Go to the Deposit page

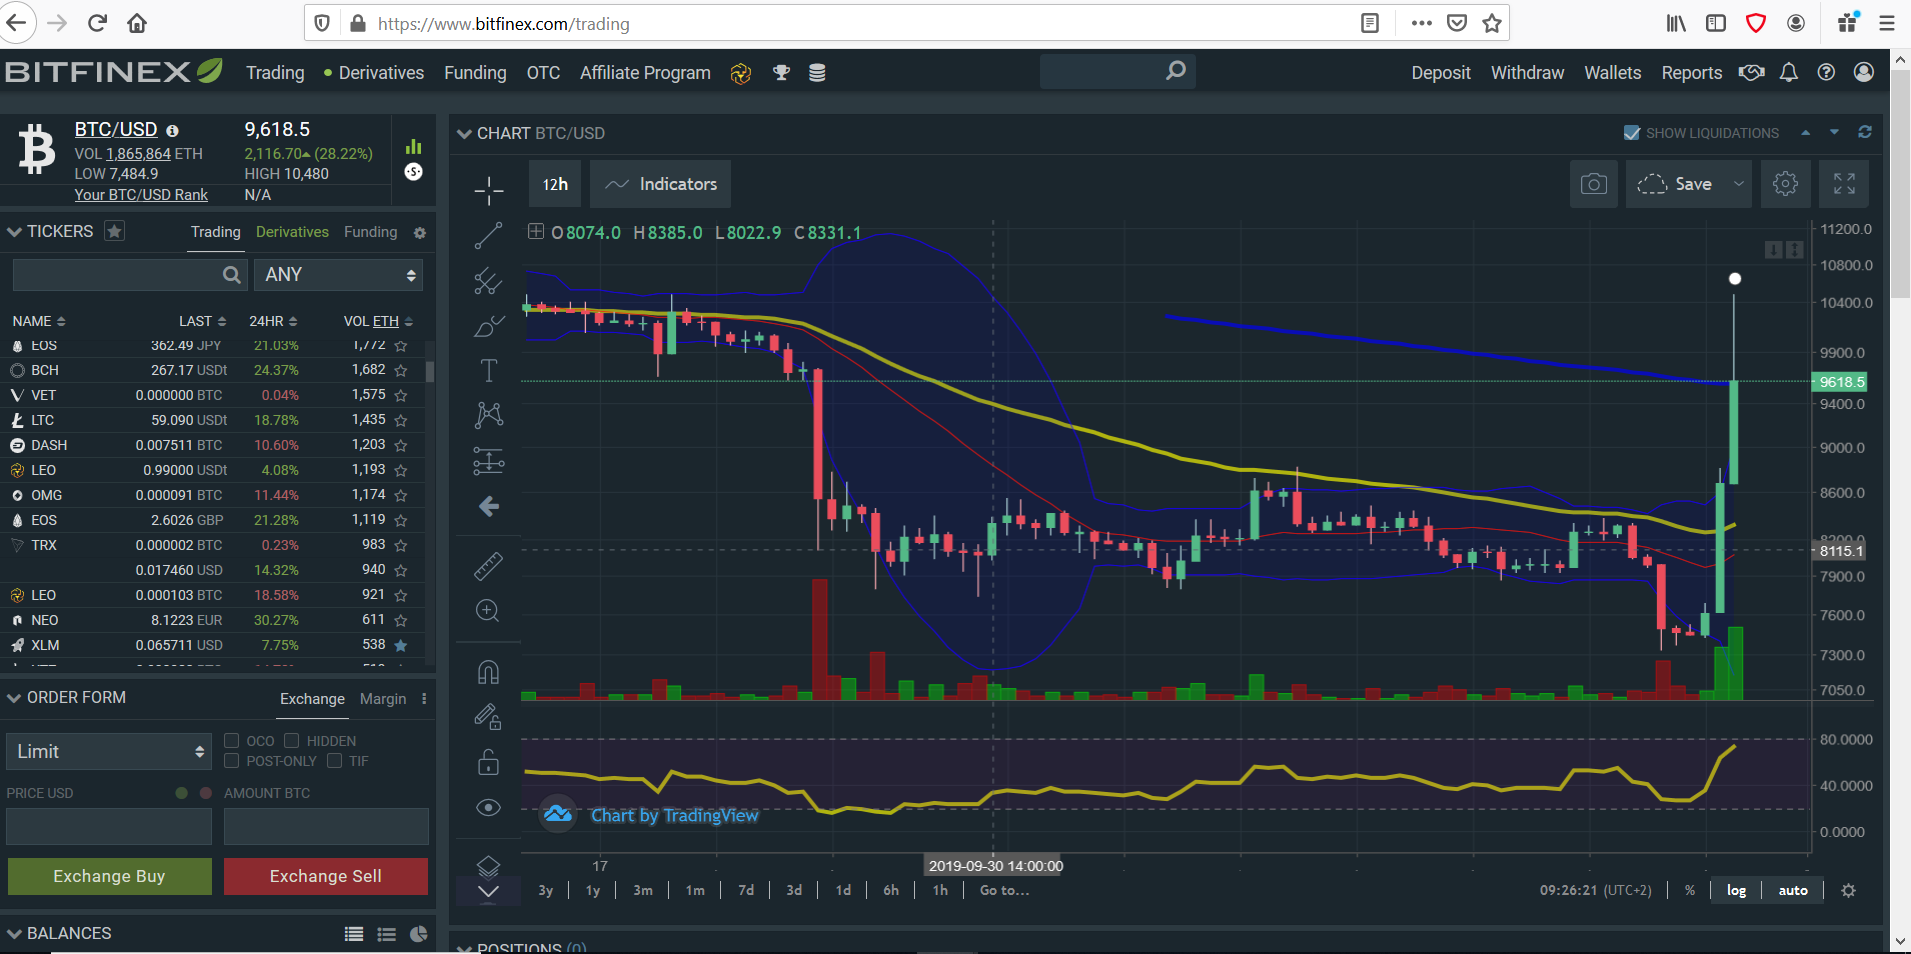pos(1441,73)
